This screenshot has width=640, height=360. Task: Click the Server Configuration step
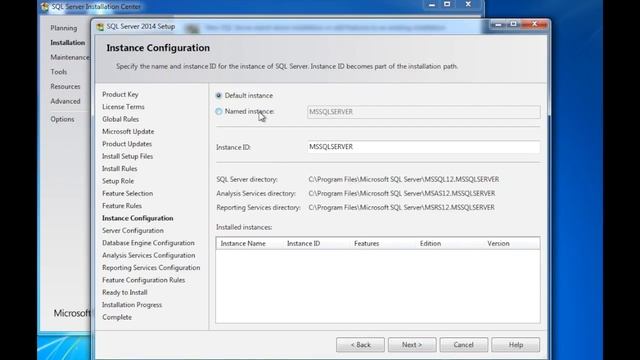click(133, 231)
